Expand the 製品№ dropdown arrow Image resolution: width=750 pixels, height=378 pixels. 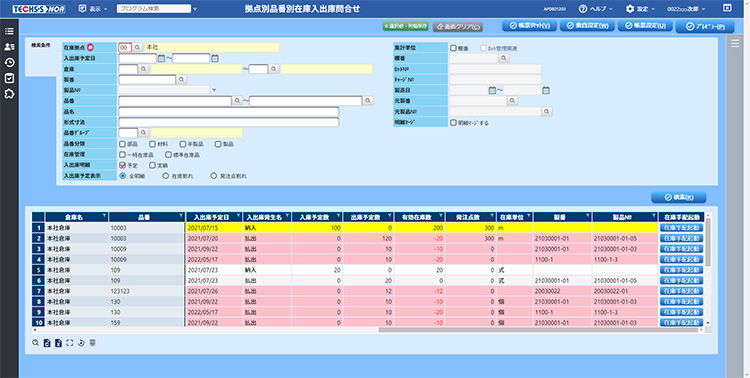coord(214,90)
